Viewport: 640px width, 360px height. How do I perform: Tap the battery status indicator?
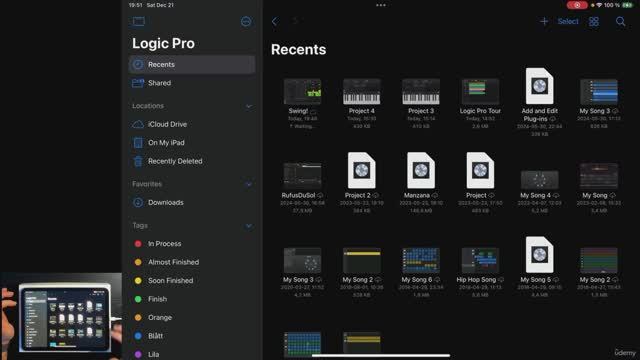(x=627, y=5)
